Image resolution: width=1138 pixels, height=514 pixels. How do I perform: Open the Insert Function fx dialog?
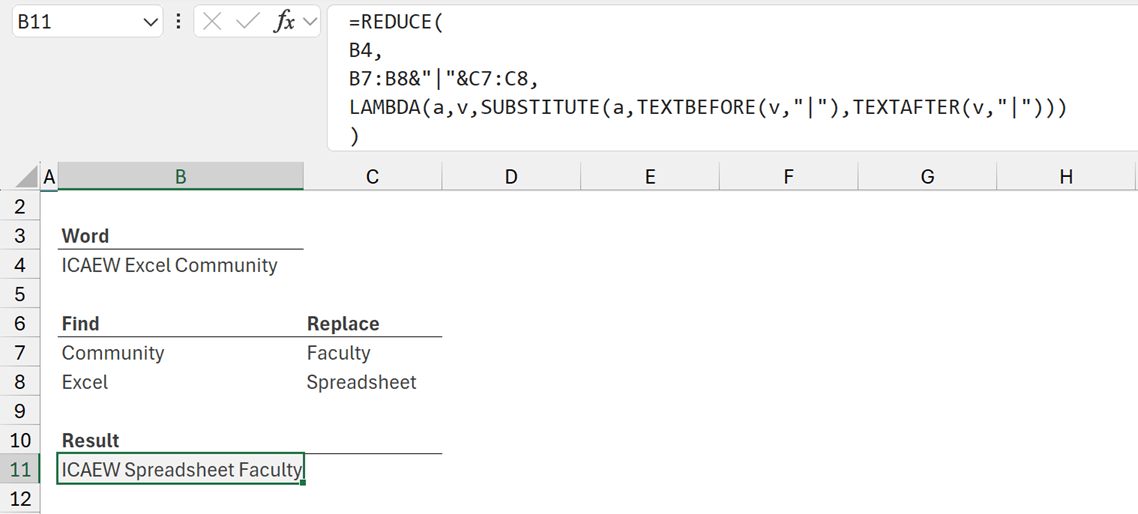[285, 22]
